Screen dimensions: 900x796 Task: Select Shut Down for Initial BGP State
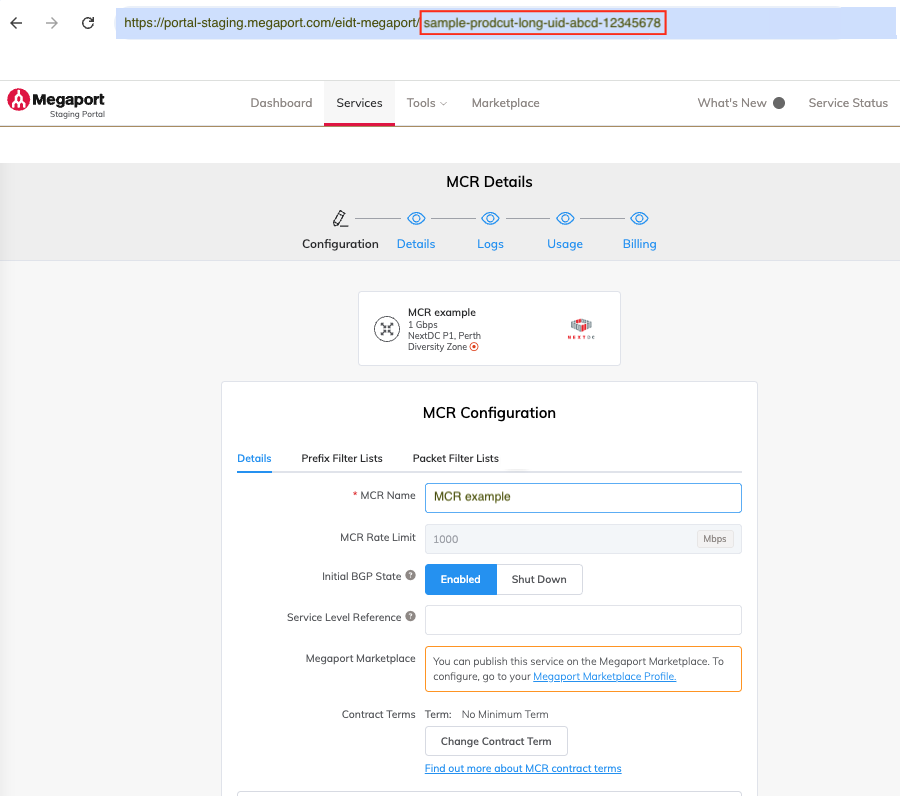point(539,579)
